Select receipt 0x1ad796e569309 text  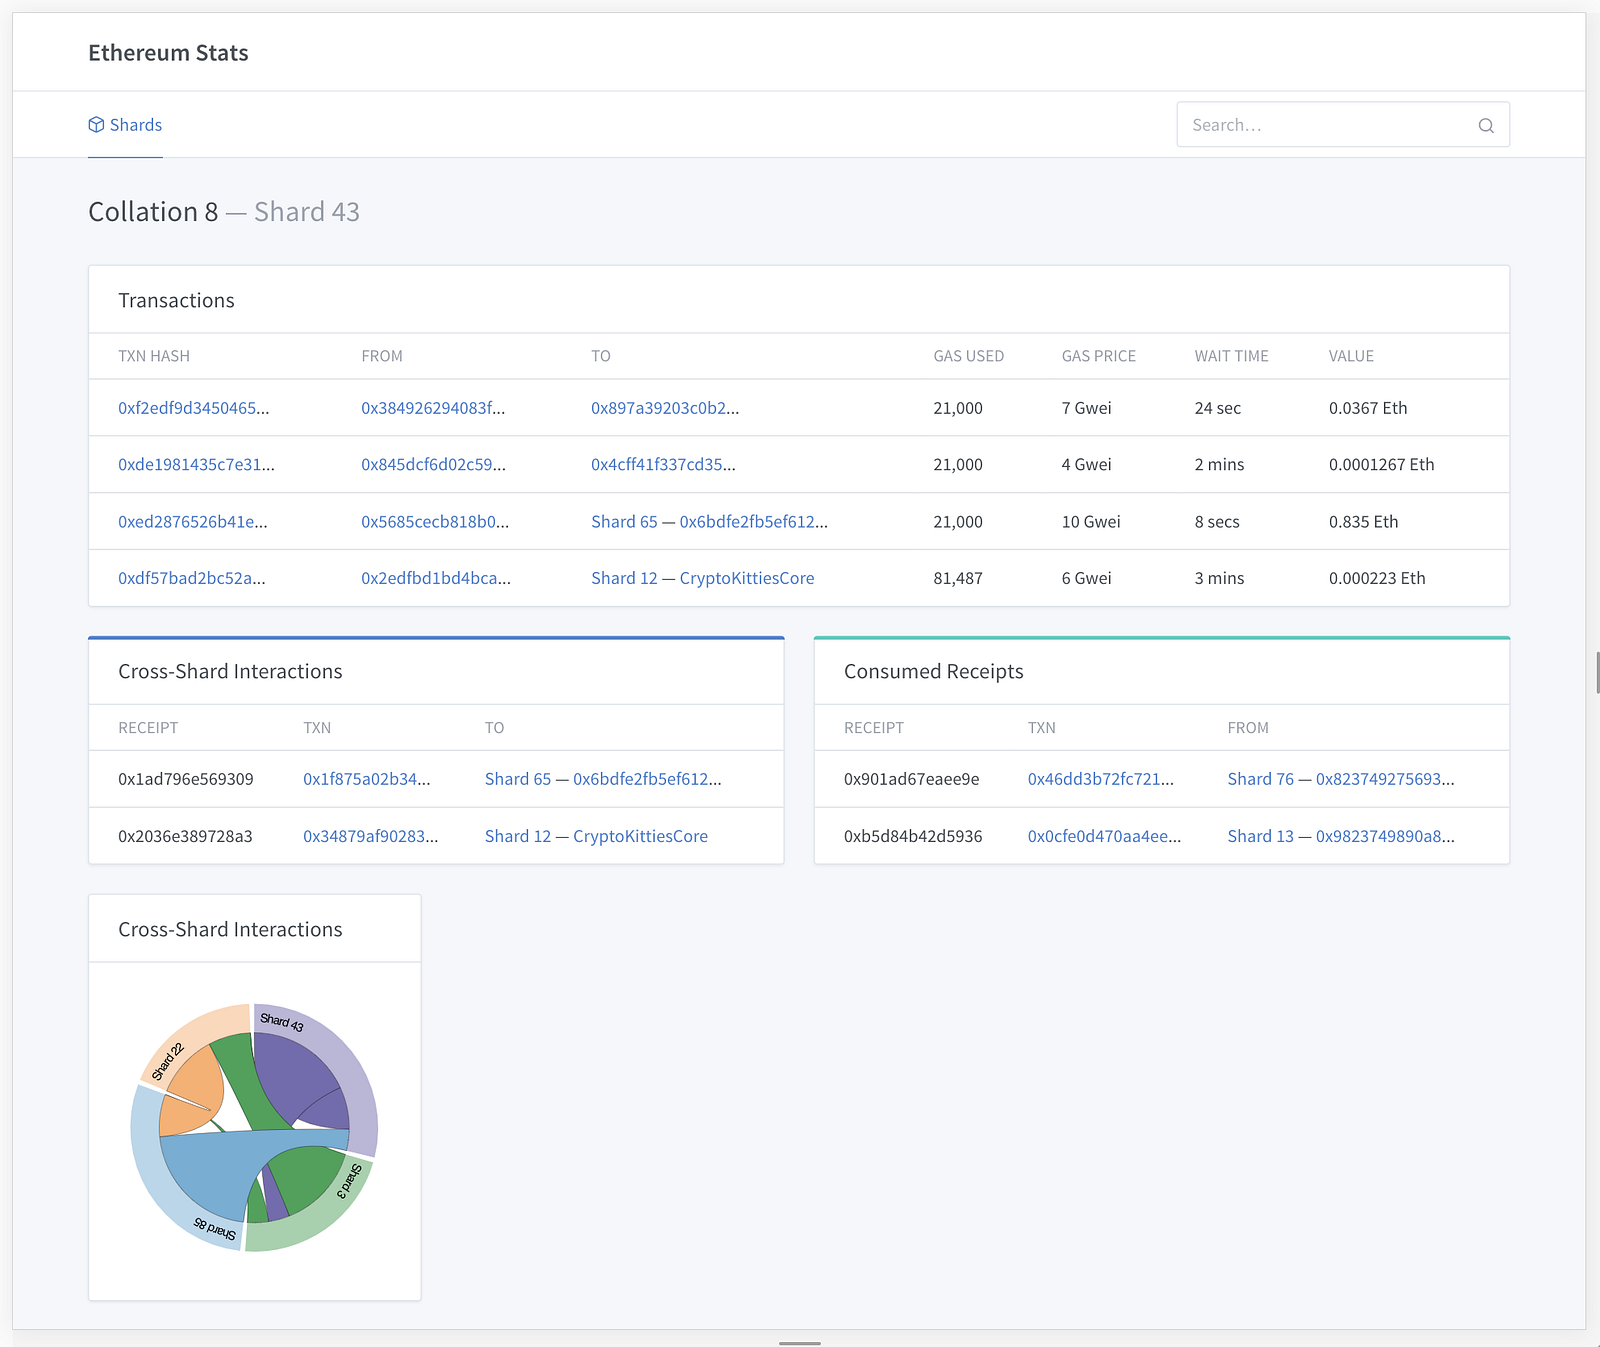tap(186, 779)
